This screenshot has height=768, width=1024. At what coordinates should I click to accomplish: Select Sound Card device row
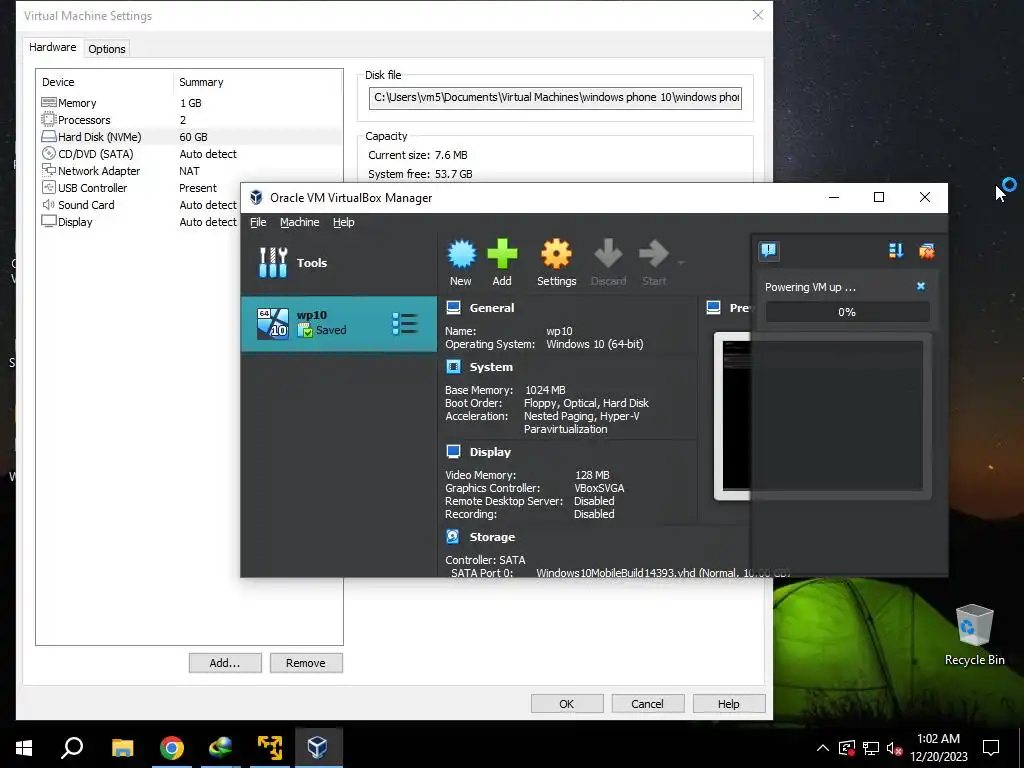[139, 204]
